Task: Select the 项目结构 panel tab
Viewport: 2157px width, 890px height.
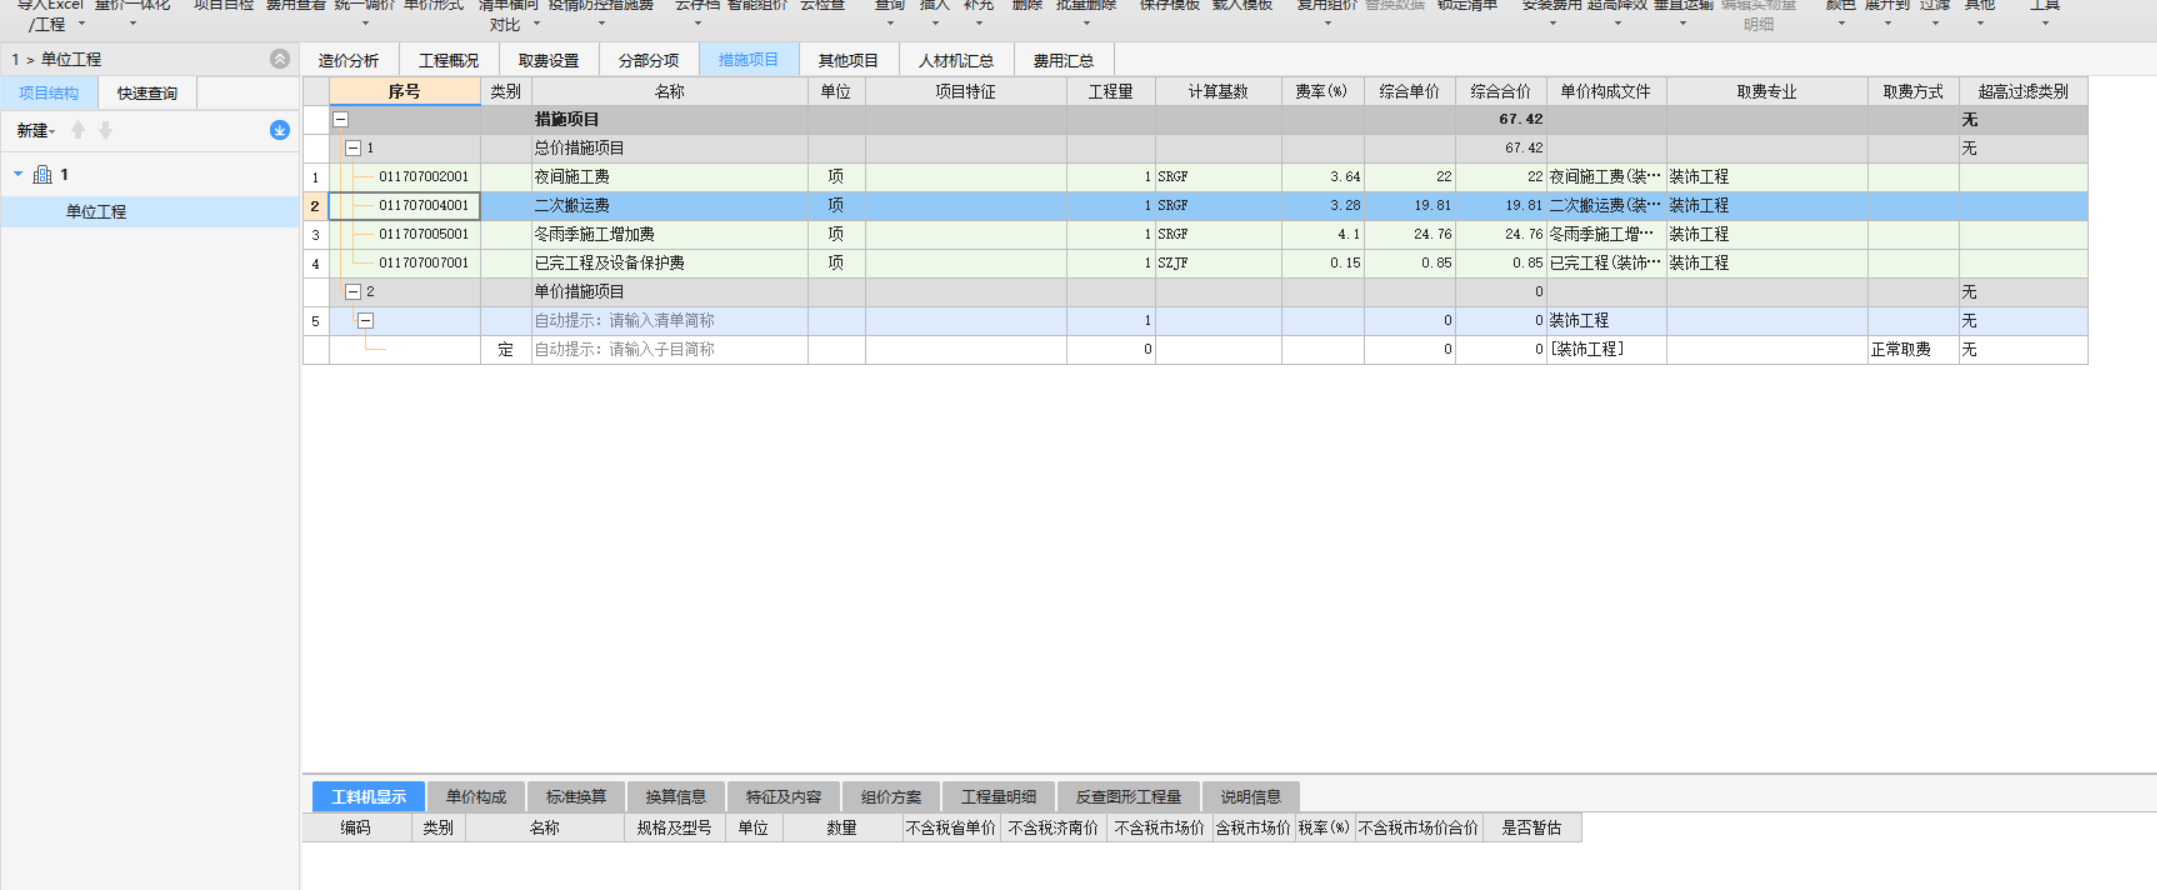Action: [x=49, y=93]
